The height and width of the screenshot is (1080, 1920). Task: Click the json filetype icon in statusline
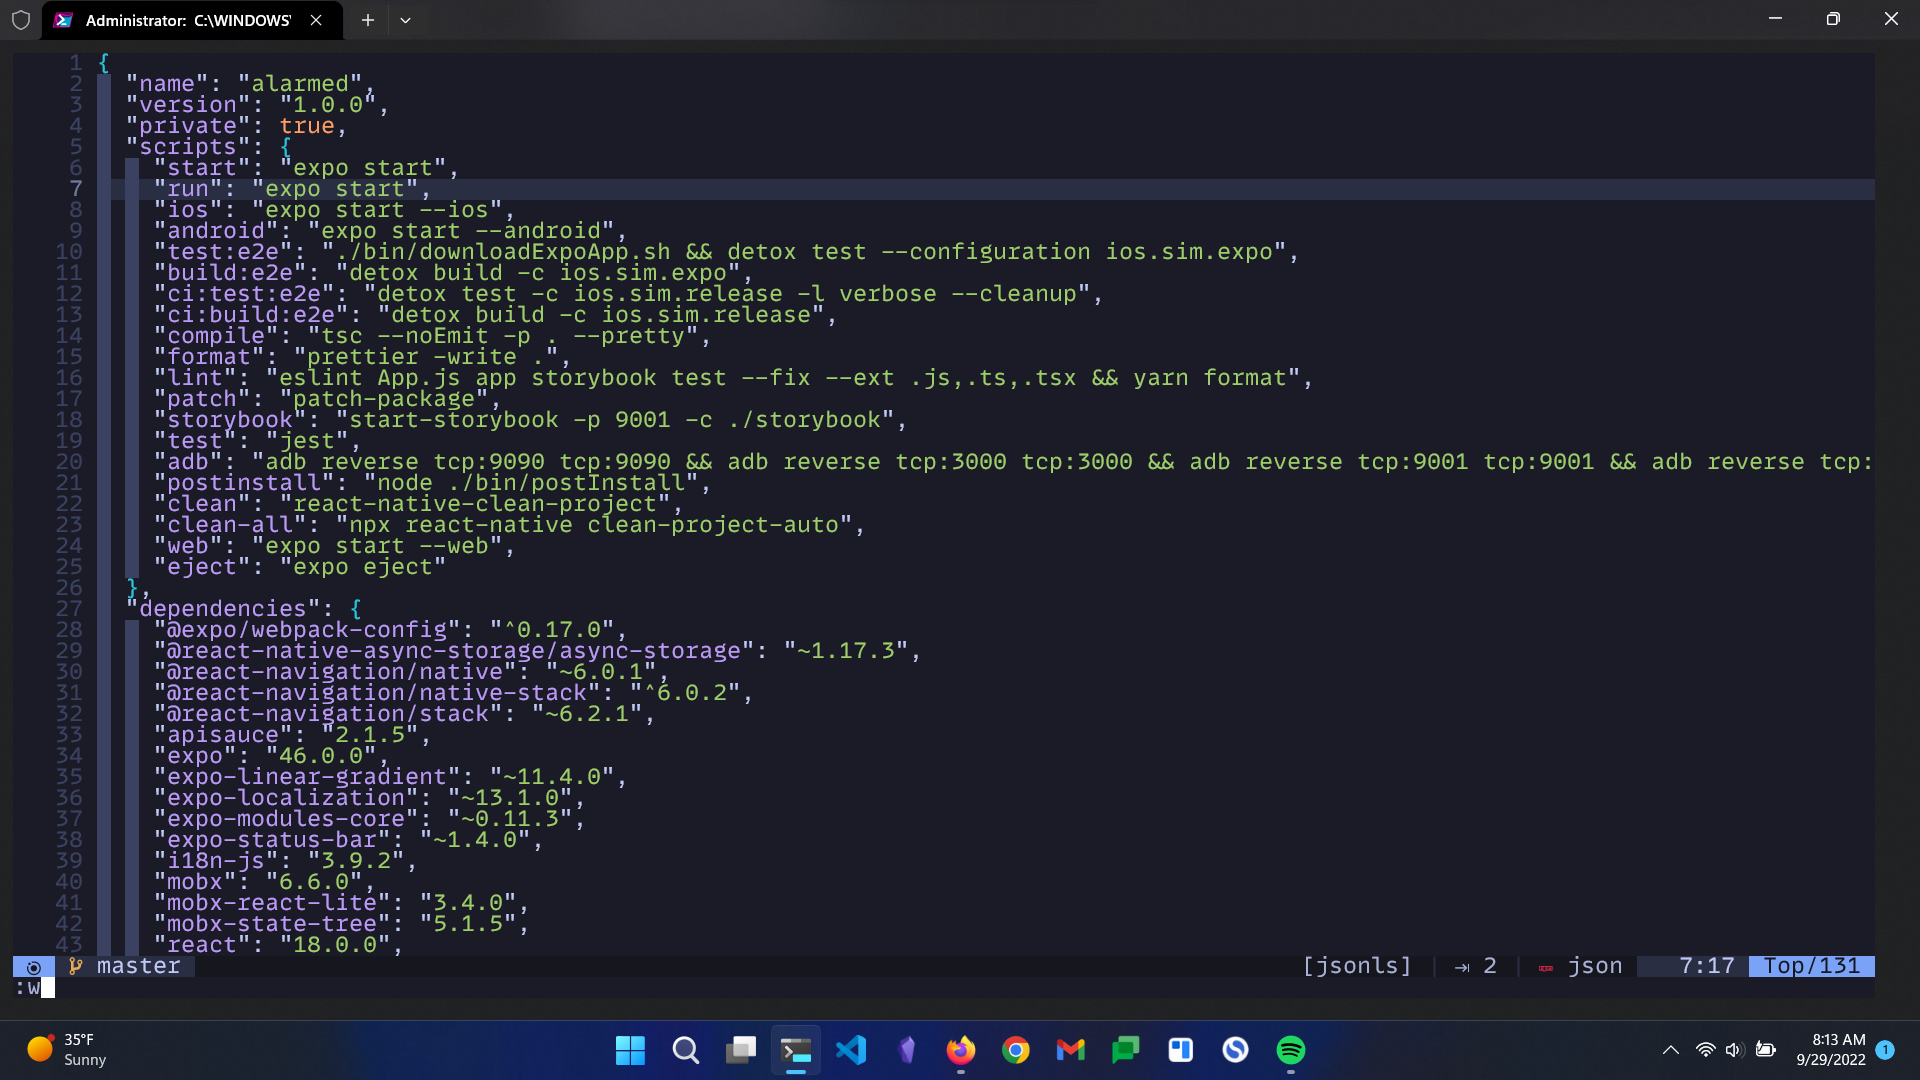pyautogui.click(x=1546, y=966)
